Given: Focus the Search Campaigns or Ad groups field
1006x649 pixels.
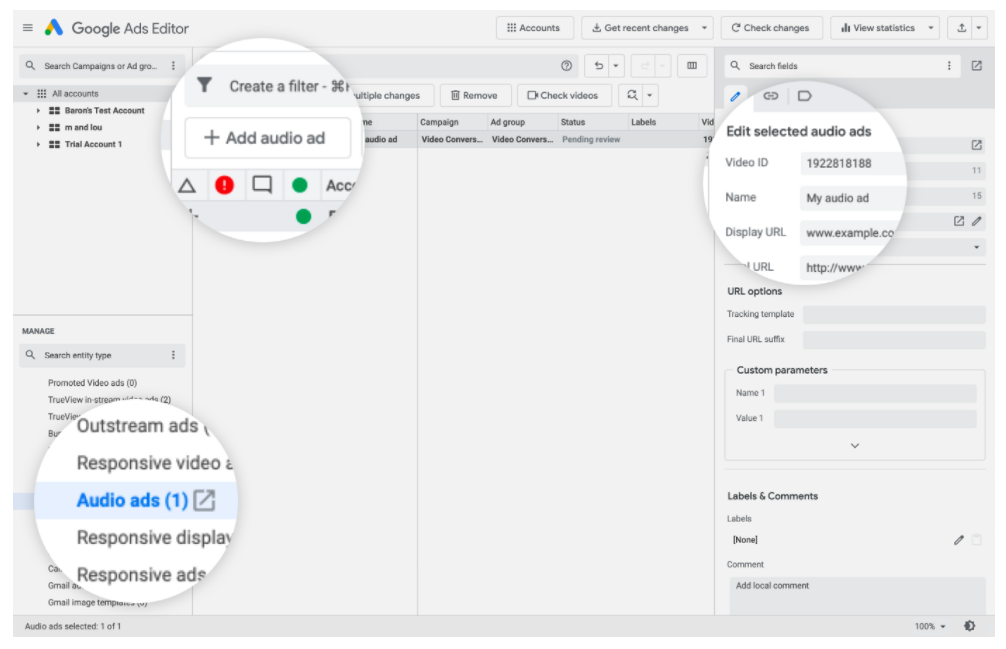Looking at the screenshot, I should tap(101, 65).
